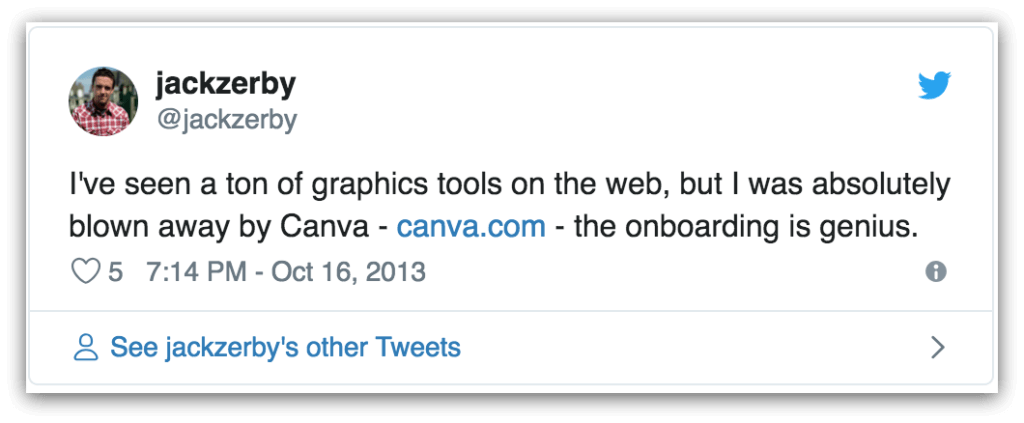Click See jackzerby's other Tweets
1024x423 pixels.
(x=285, y=348)
